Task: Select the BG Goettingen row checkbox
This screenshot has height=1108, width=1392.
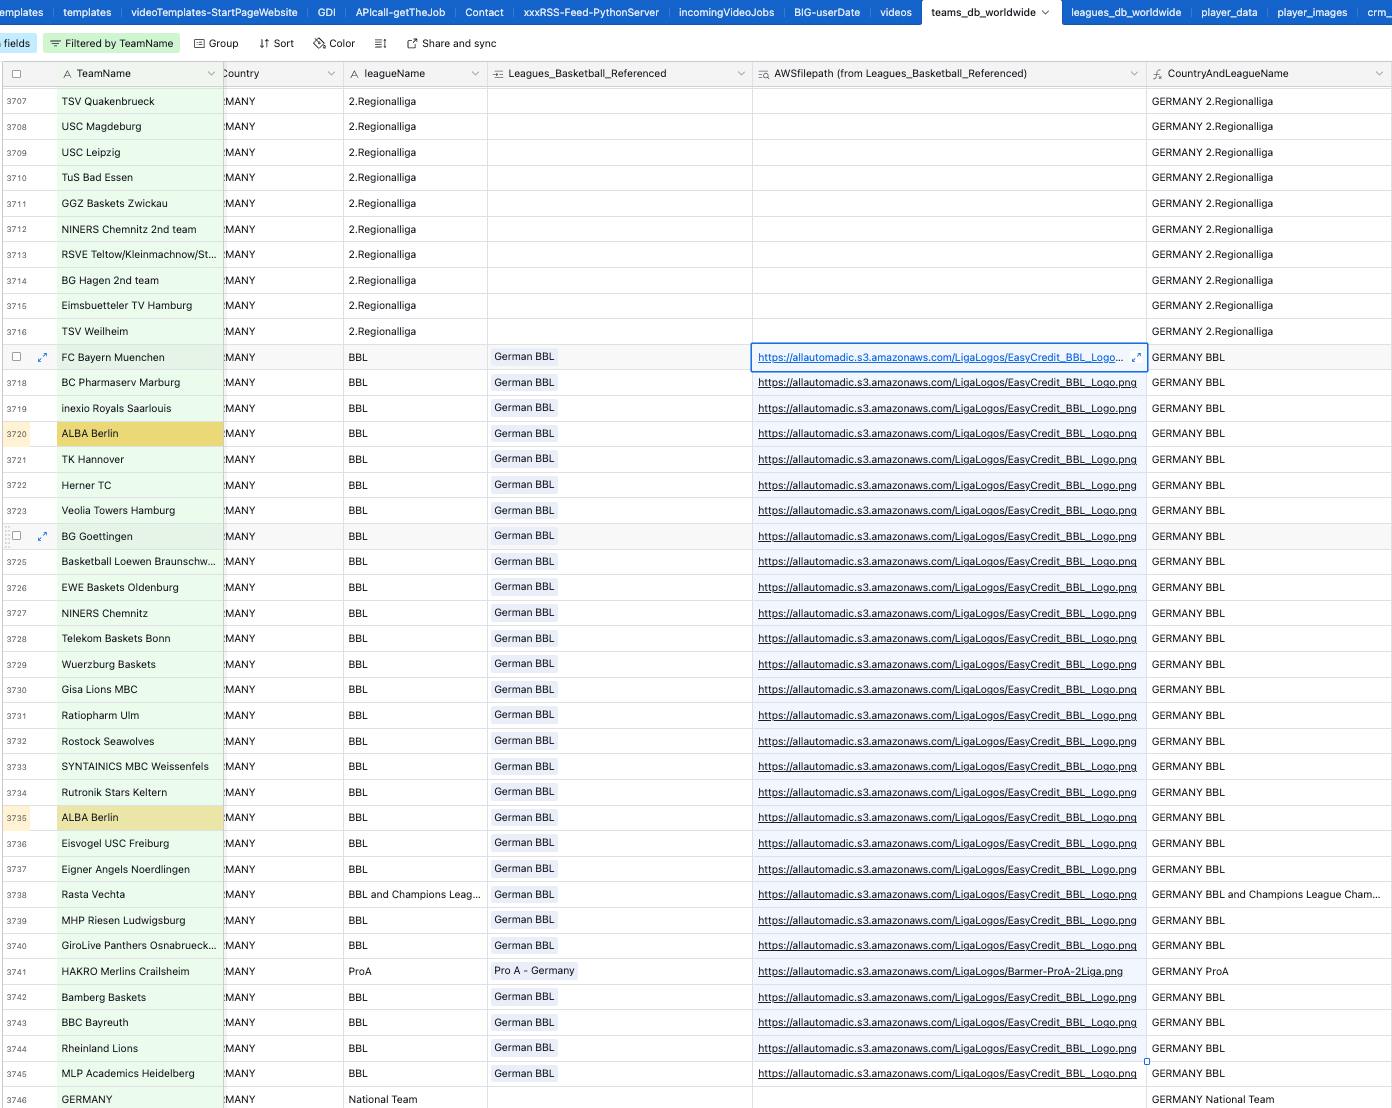Action: [x=16, y=536]
